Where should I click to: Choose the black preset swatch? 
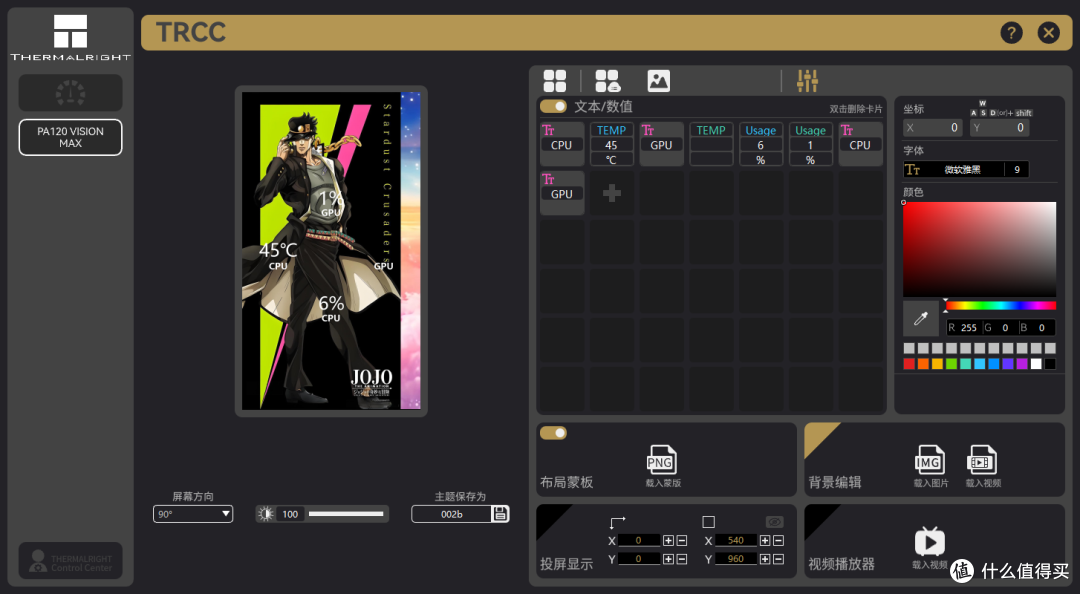coord(1050,364)
